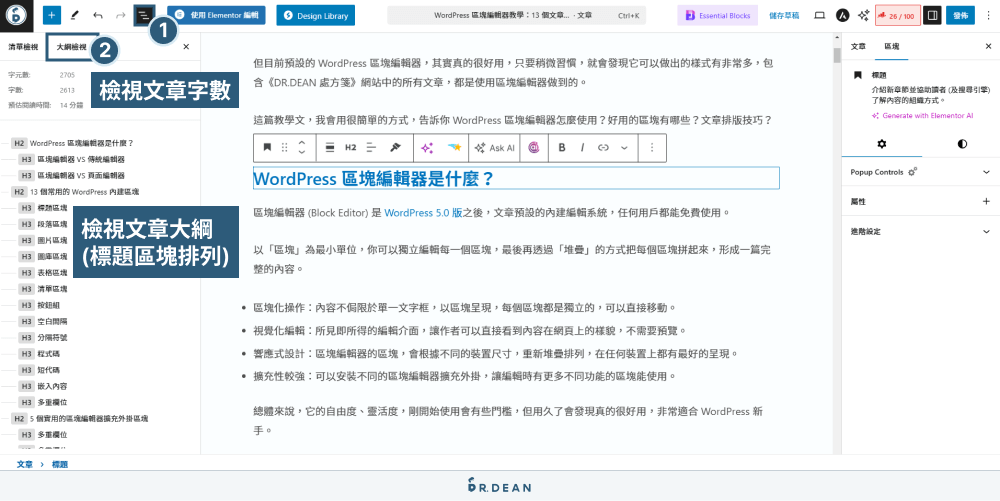This screenshot has height=501, width=1000.
Task: Click the heading block type icon in toolbar
Action: tap(267, 147)
